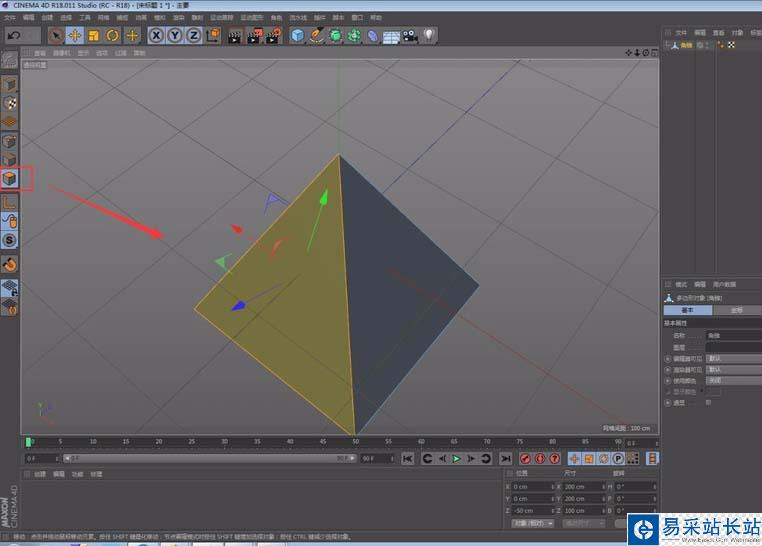Toggle Snap with the S icon

pyautogui.click(x=10, y=240)
